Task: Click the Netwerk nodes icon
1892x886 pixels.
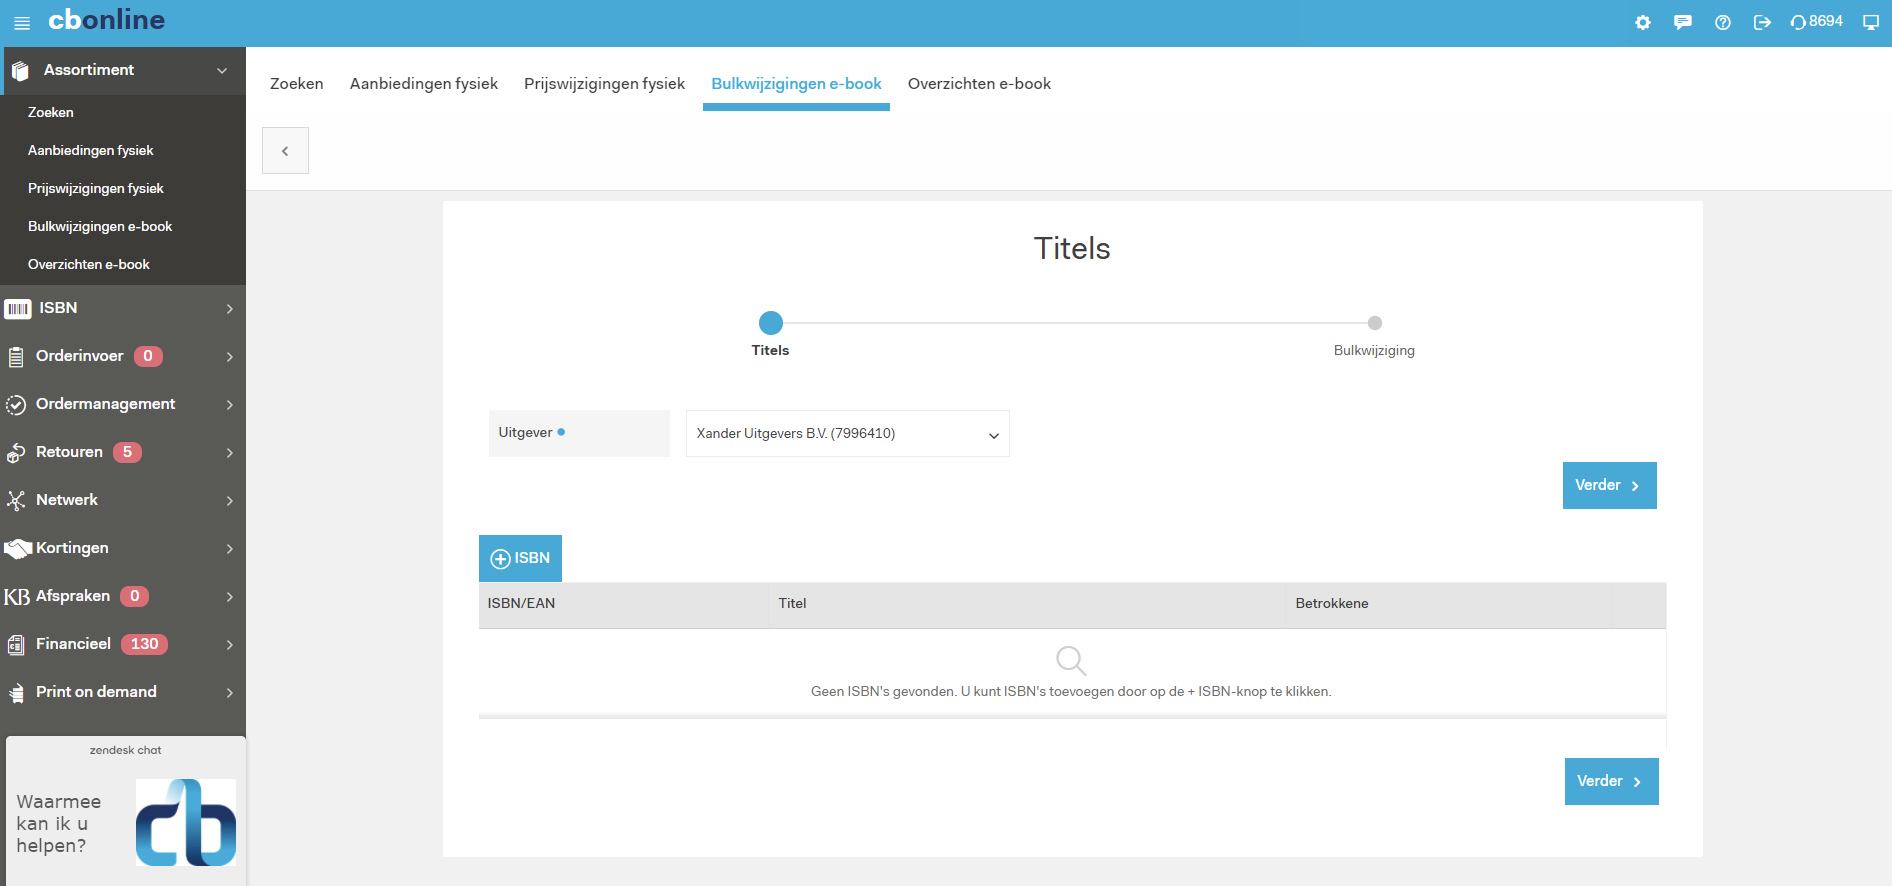Action: (16, 501)
